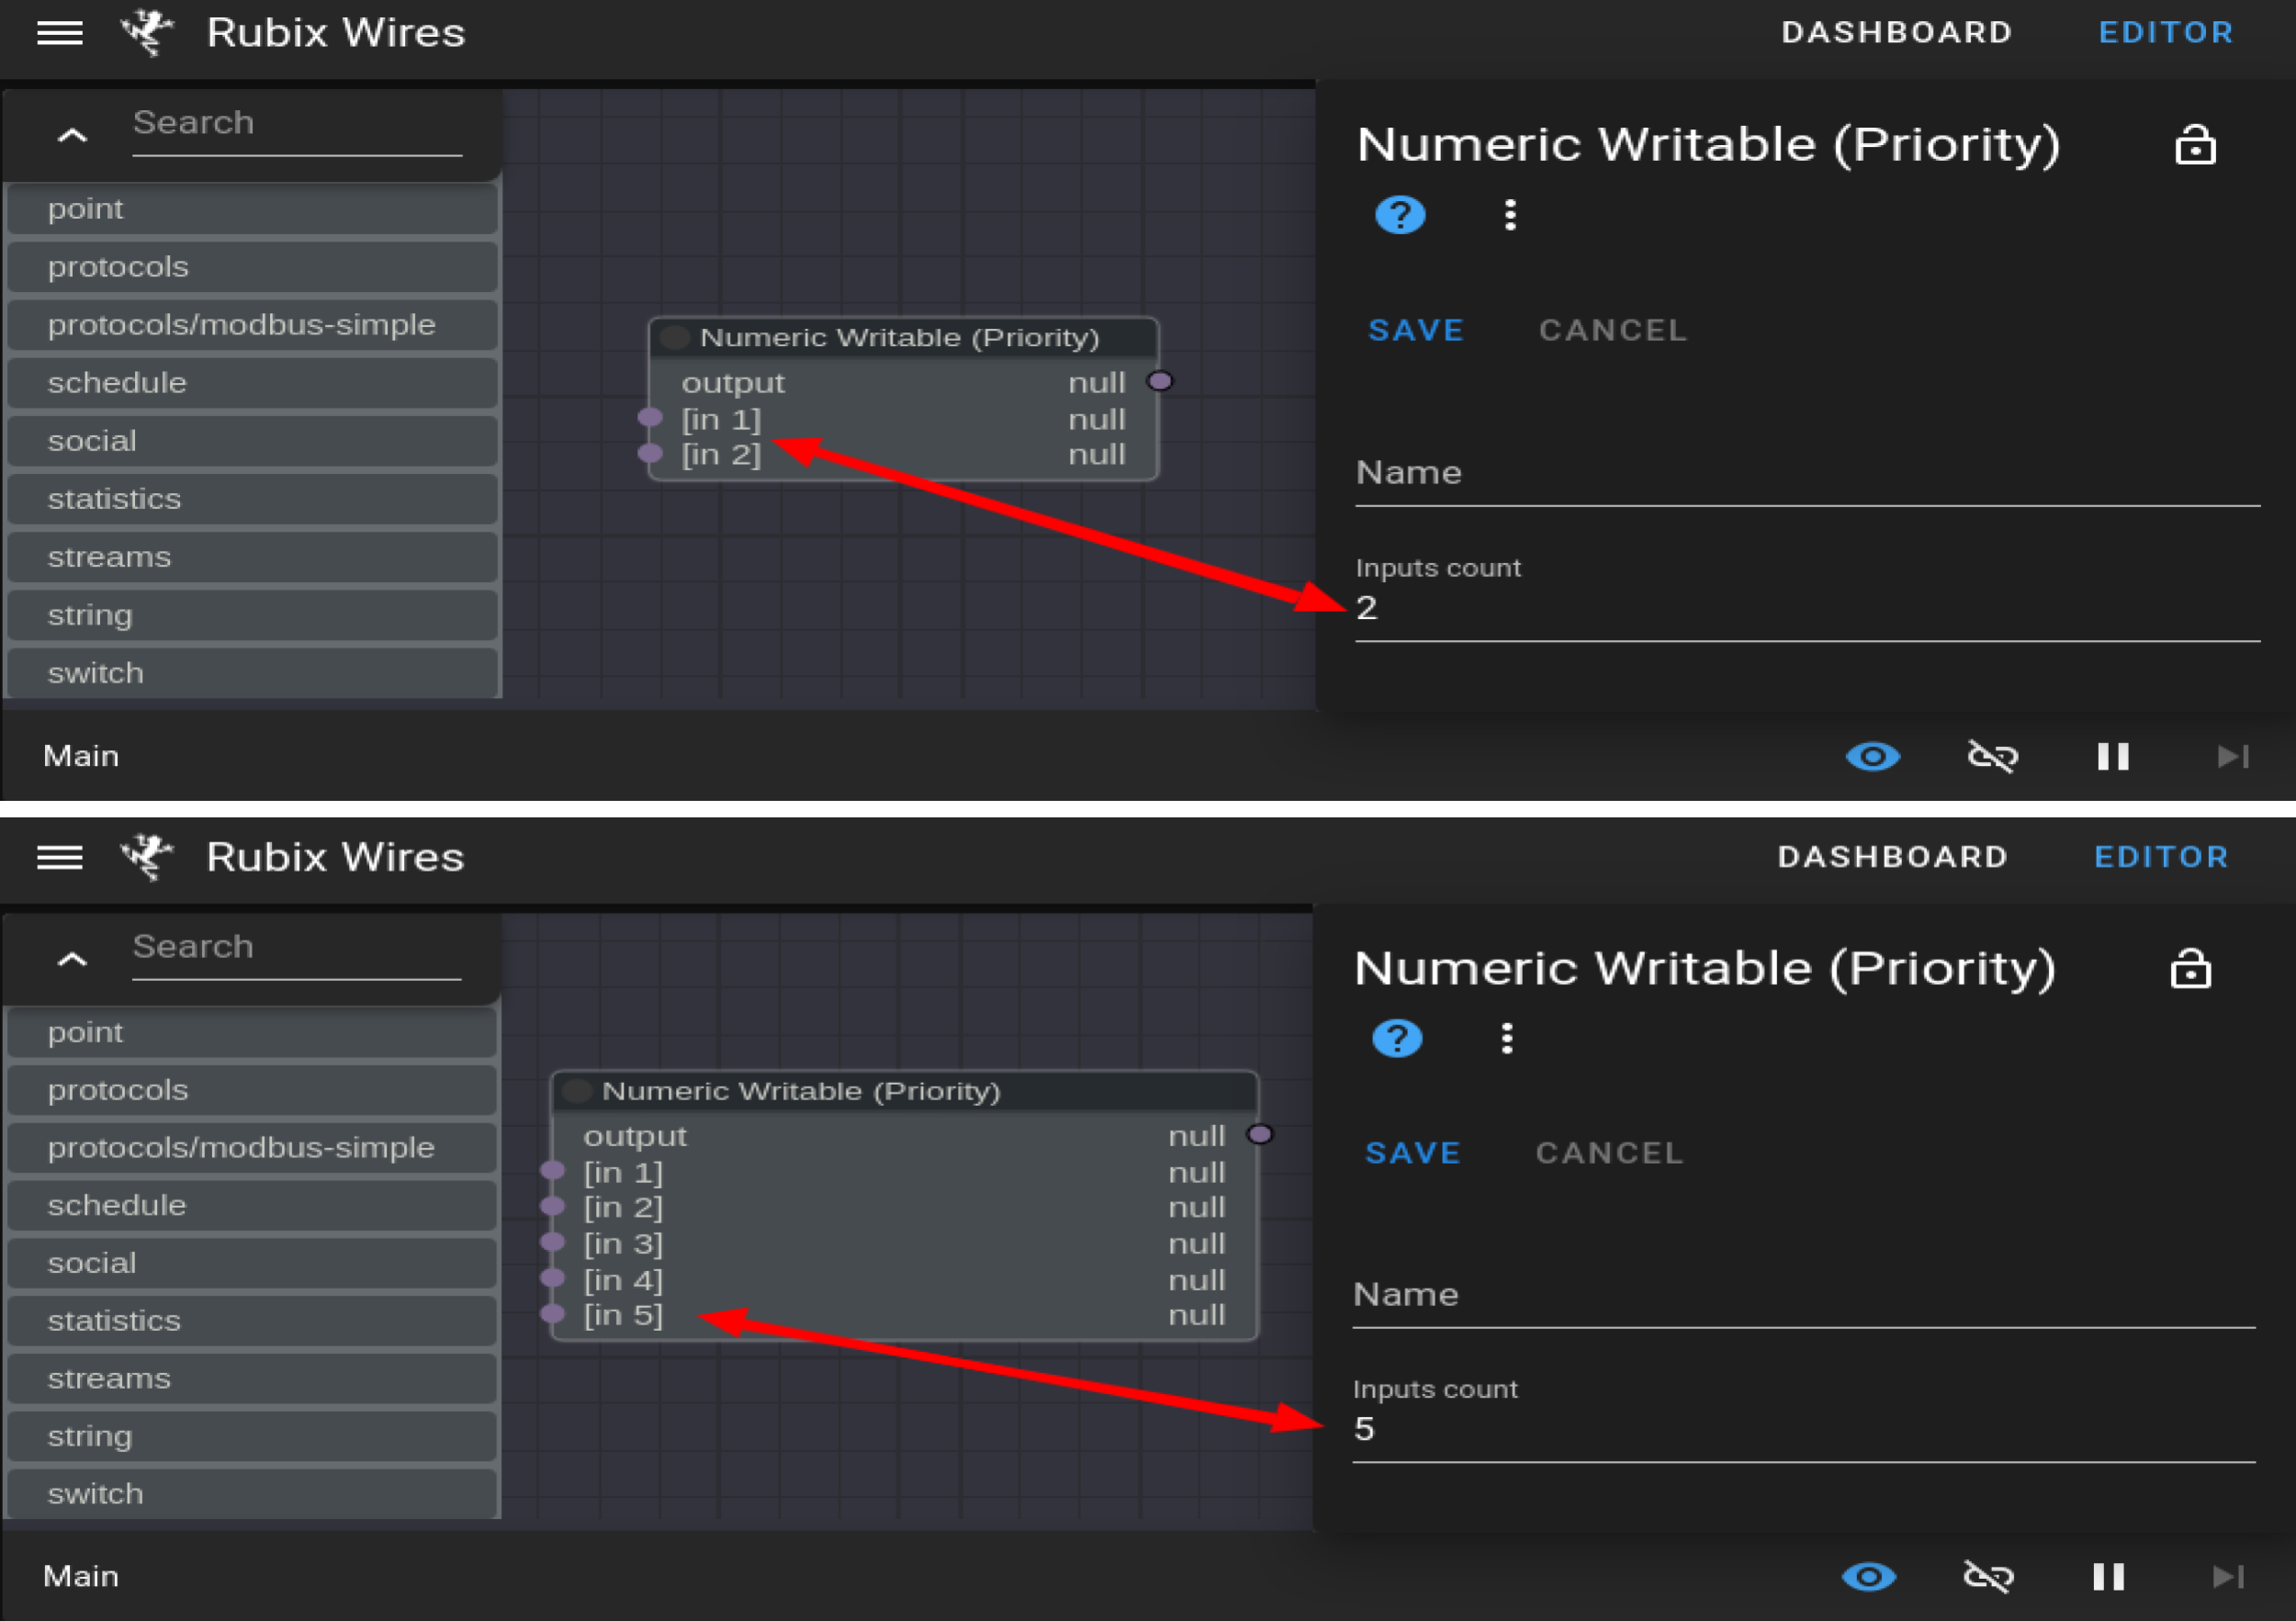
Task: Click the step-forward icon in the upper bottom bar
Action: point(2233,756)
